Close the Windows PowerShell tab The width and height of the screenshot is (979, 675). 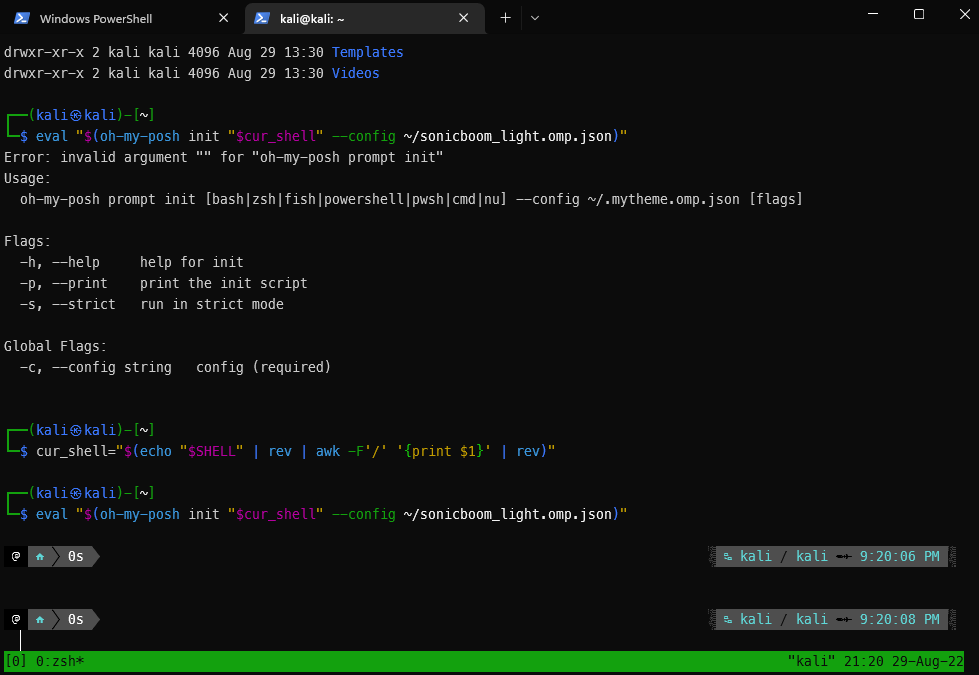pyautogui.click(x=224, y=18)
